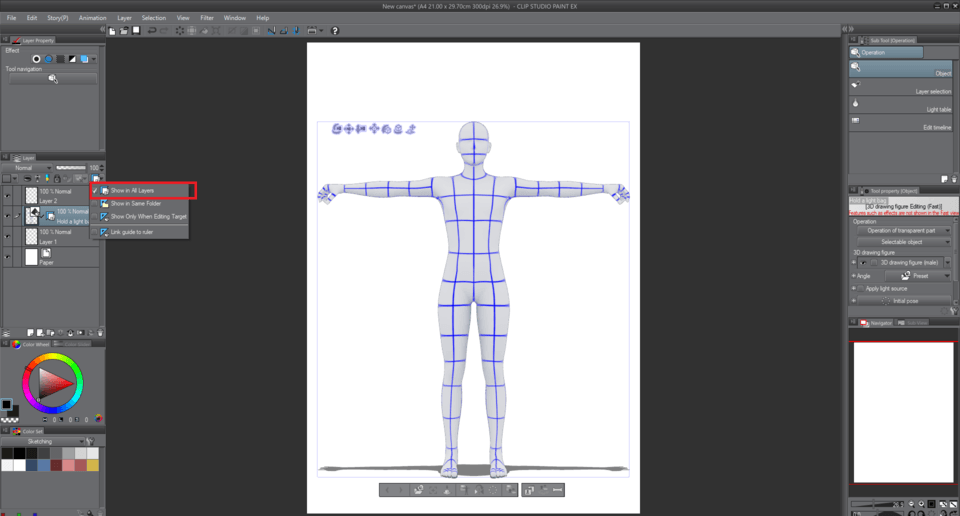
Task: Open the help question mark icon
Action: point(335,31)
